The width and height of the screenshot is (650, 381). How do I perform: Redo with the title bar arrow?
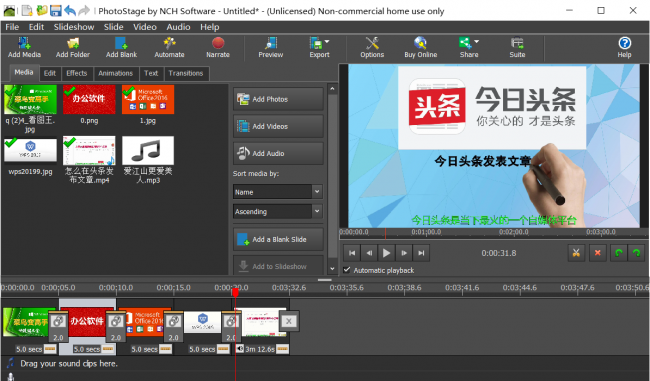pyautogui.click(x=84, y=11)
